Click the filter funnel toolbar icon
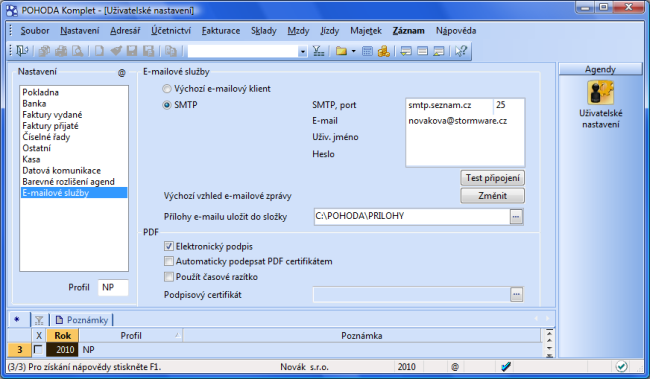Image resolution: width=650 pixels, height=379 pixels. (x=318, y=51)
